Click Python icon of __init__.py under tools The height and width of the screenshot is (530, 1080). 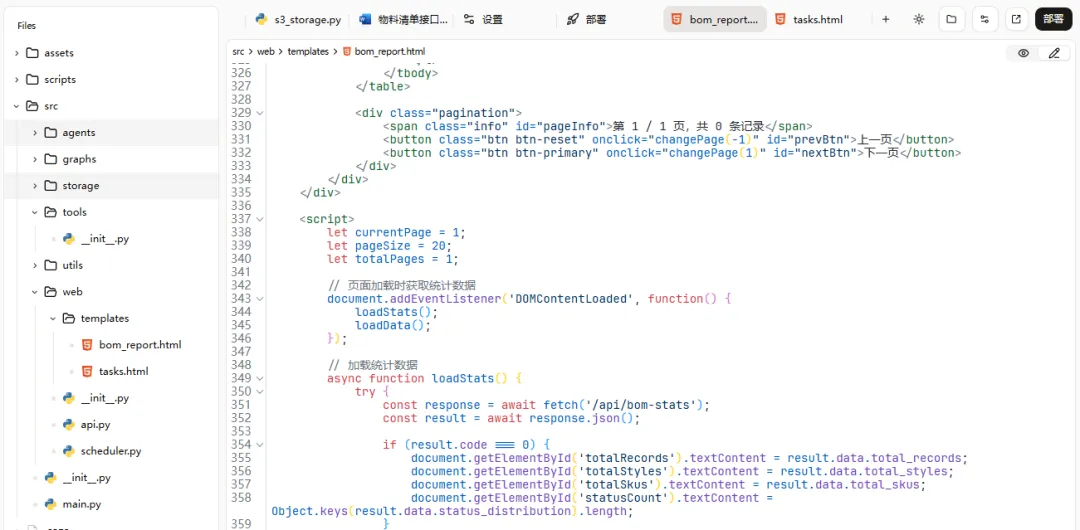pyautogui.click(x=69, y=239)
